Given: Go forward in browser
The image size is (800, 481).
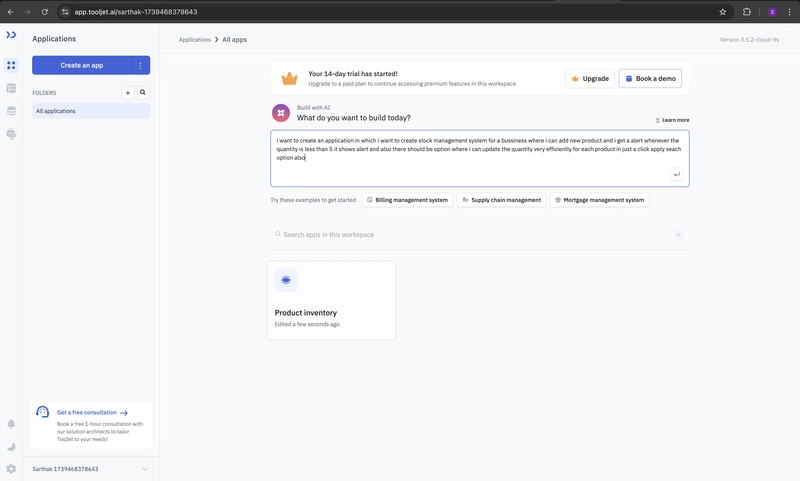Looking at the screenshot, I should pyautogui.click(x=28, y=12).
